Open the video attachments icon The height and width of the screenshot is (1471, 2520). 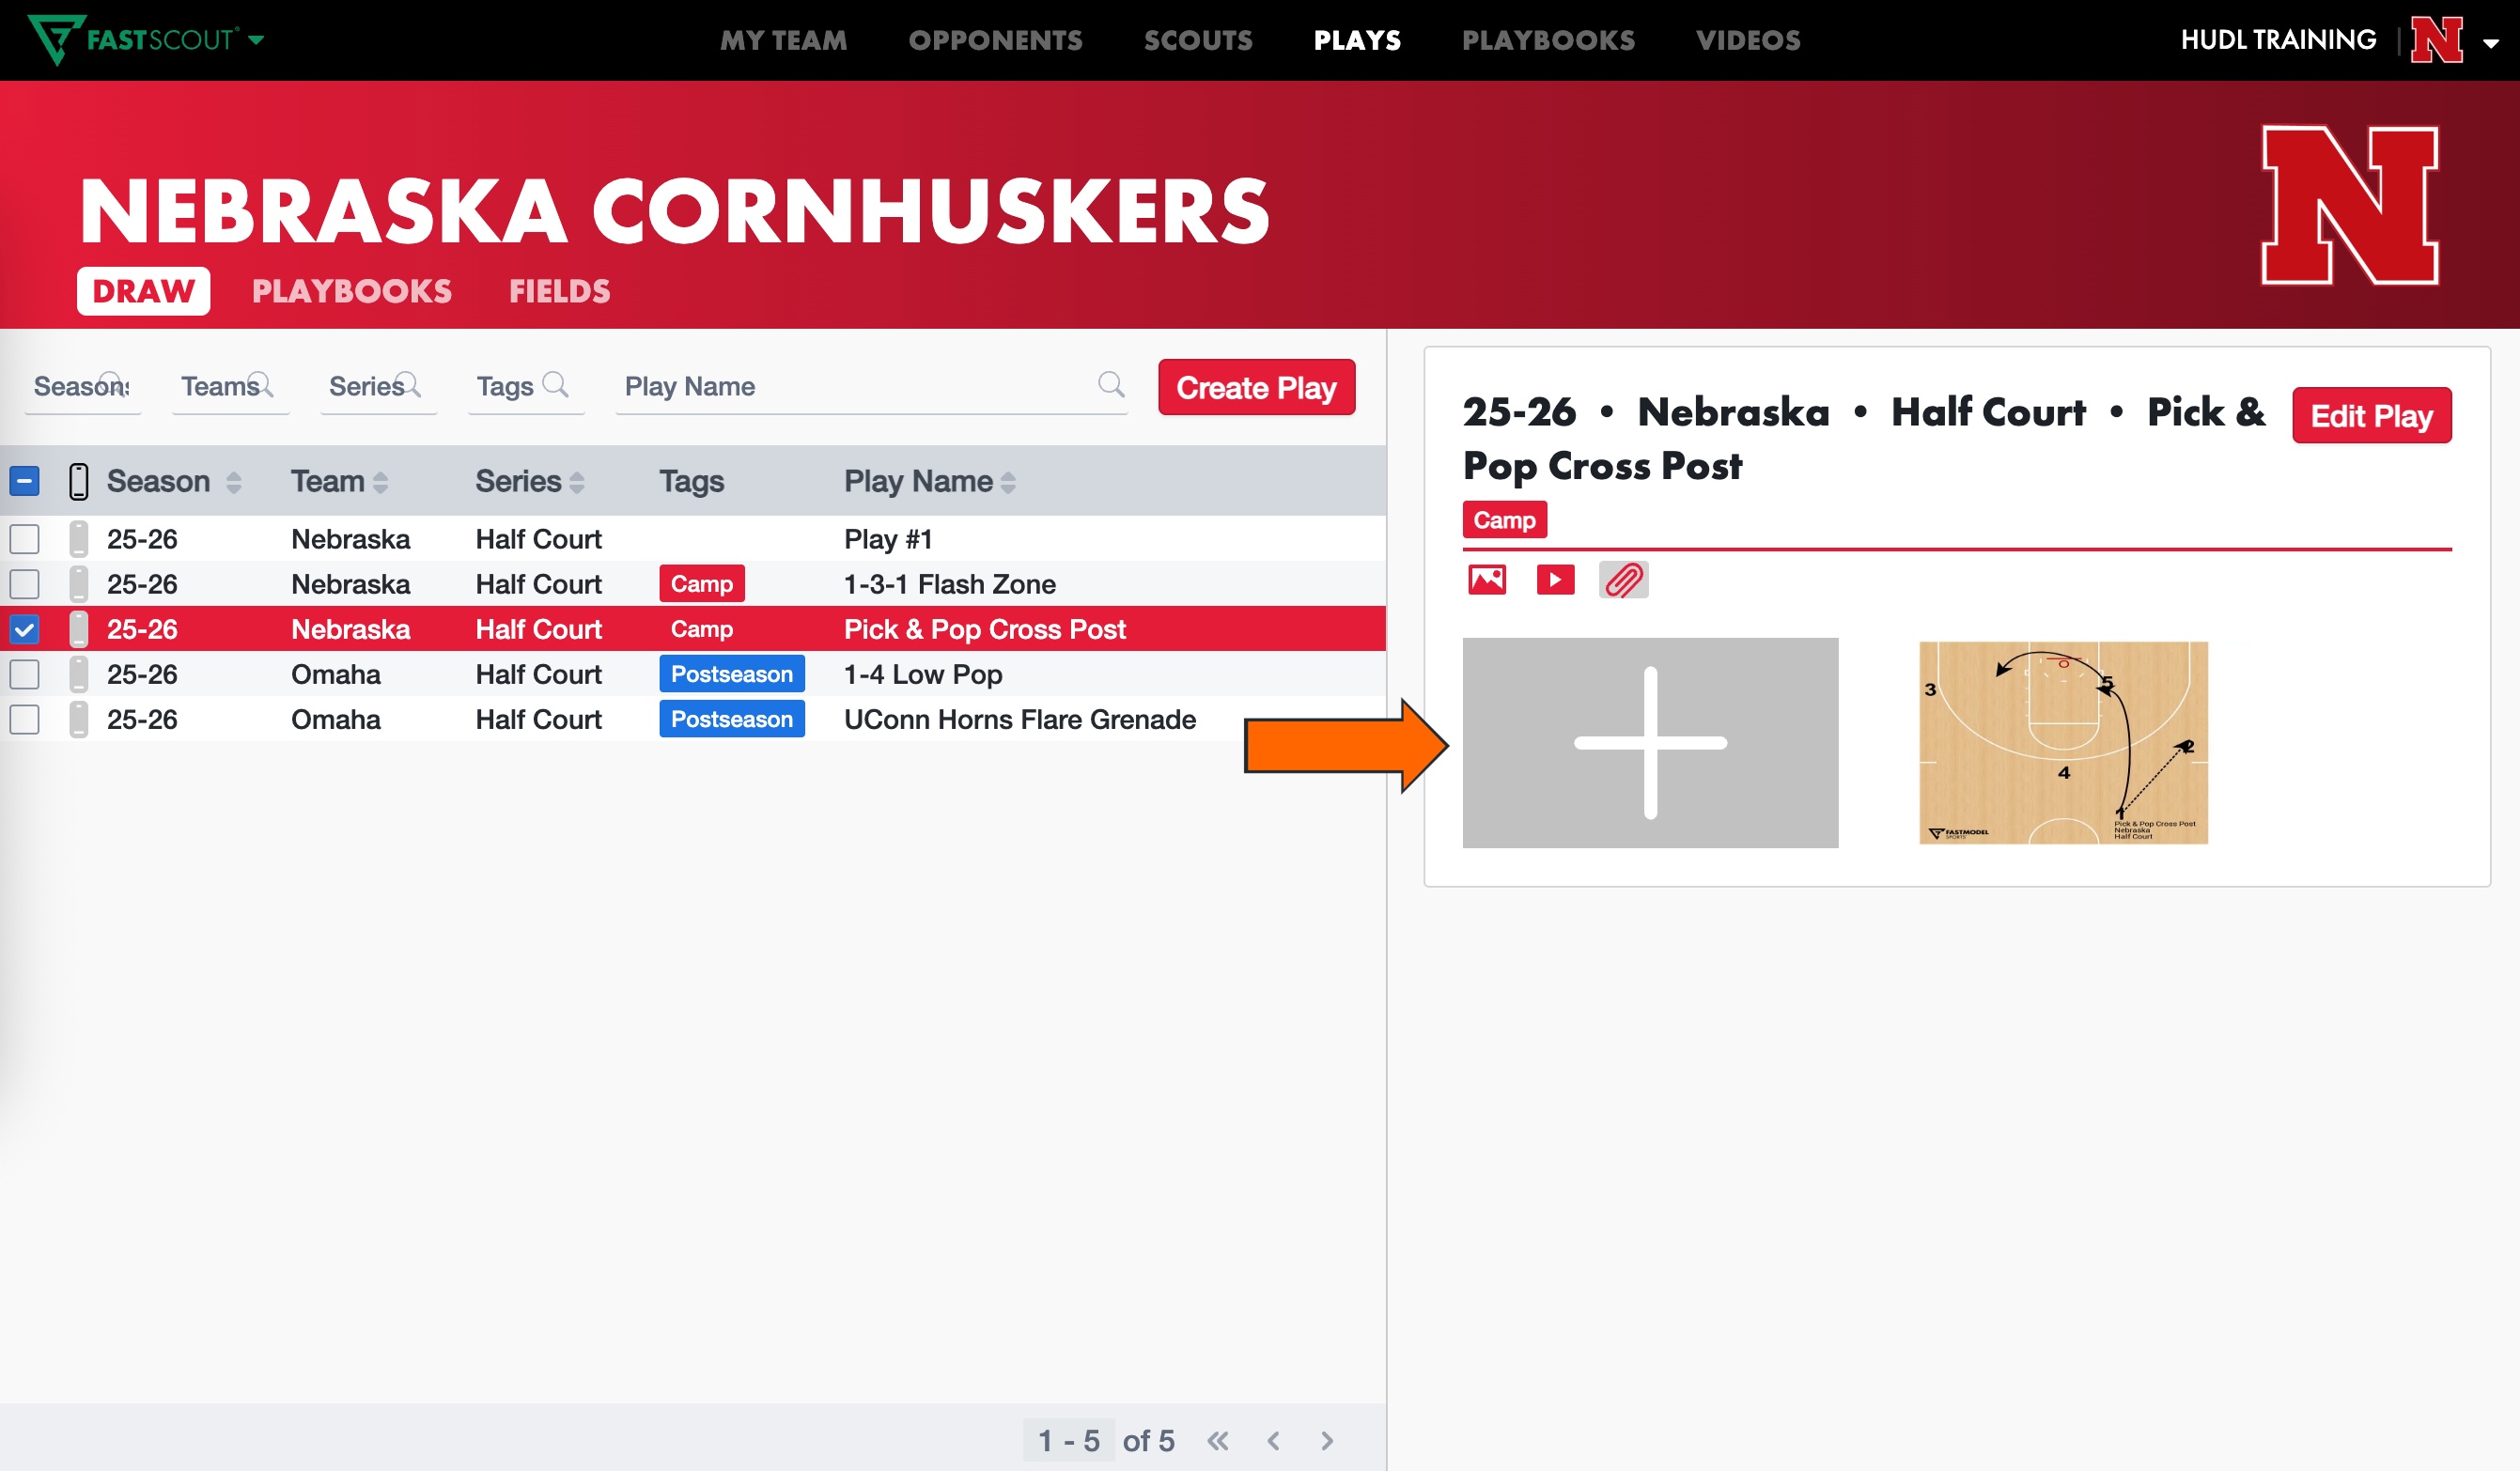tap(1555, 580)
